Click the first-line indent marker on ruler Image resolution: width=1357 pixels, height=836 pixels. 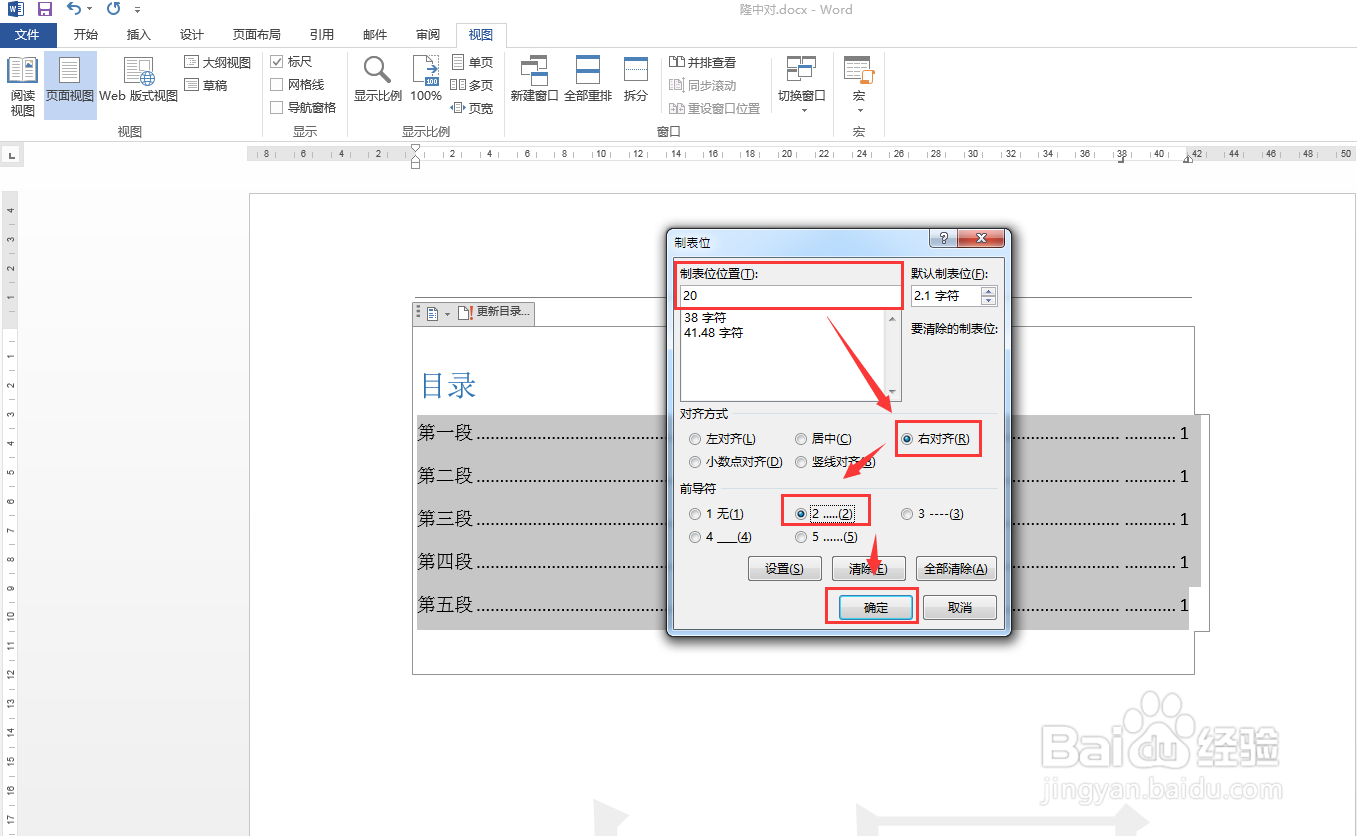[415, 149]
